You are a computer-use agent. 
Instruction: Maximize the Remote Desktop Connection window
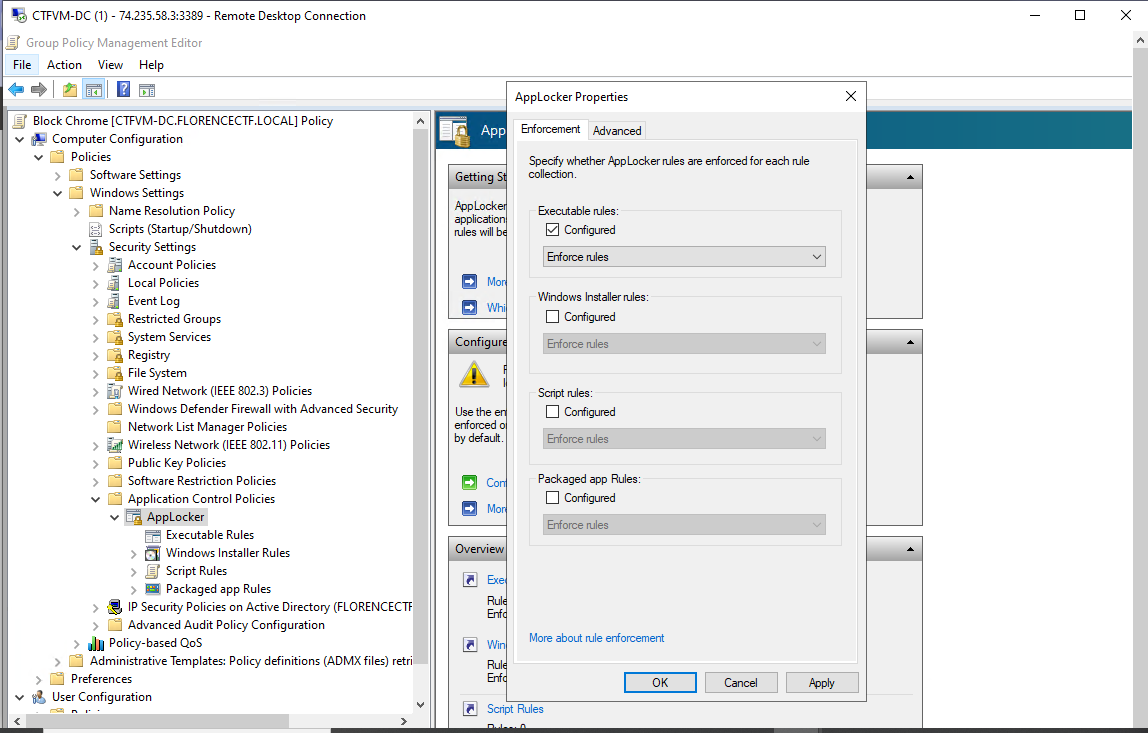[x=1080, y=15]
